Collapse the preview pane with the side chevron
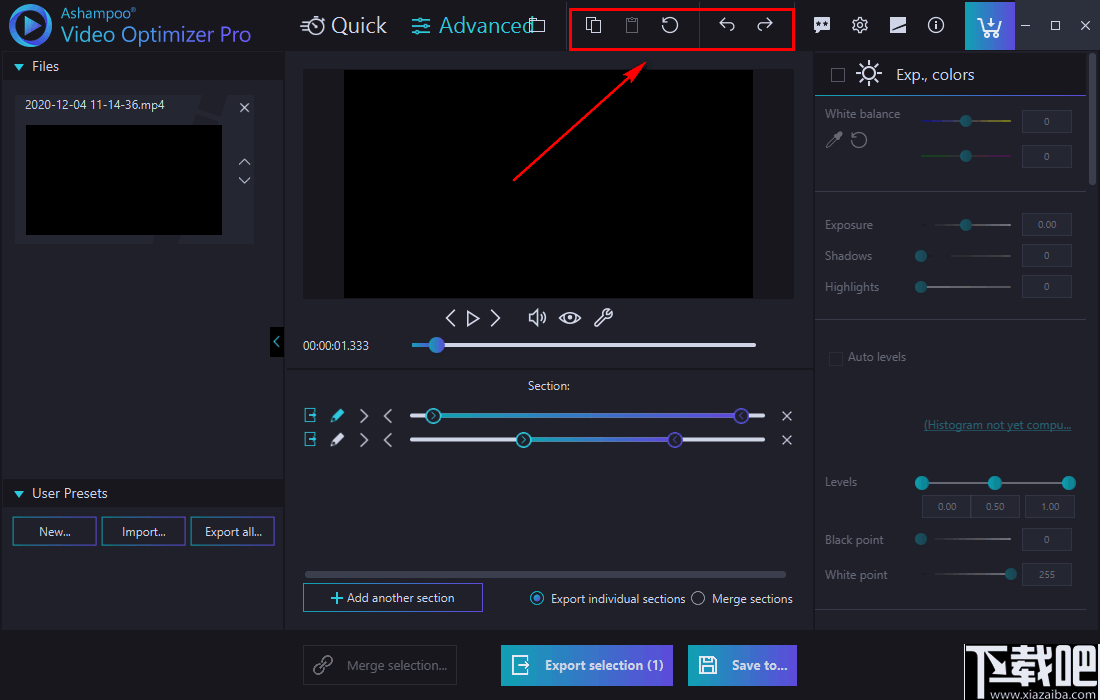Image resolution: width=1100 pixels, height=700 pixels. click(277, 342)
